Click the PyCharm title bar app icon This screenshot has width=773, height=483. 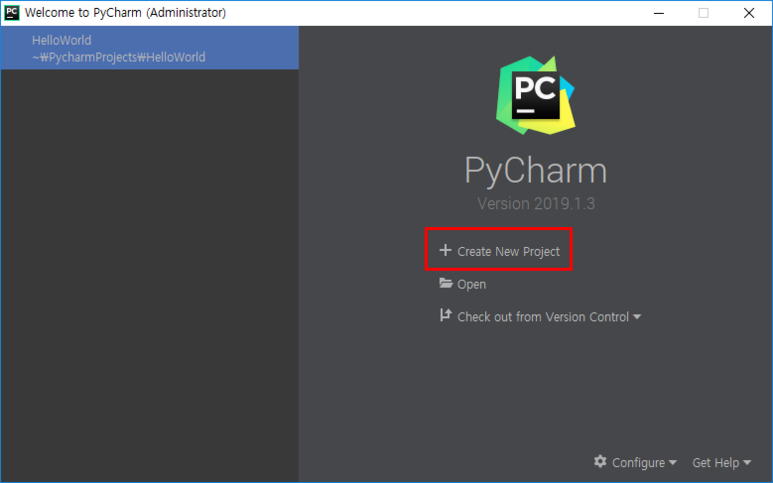pos(11,12)
